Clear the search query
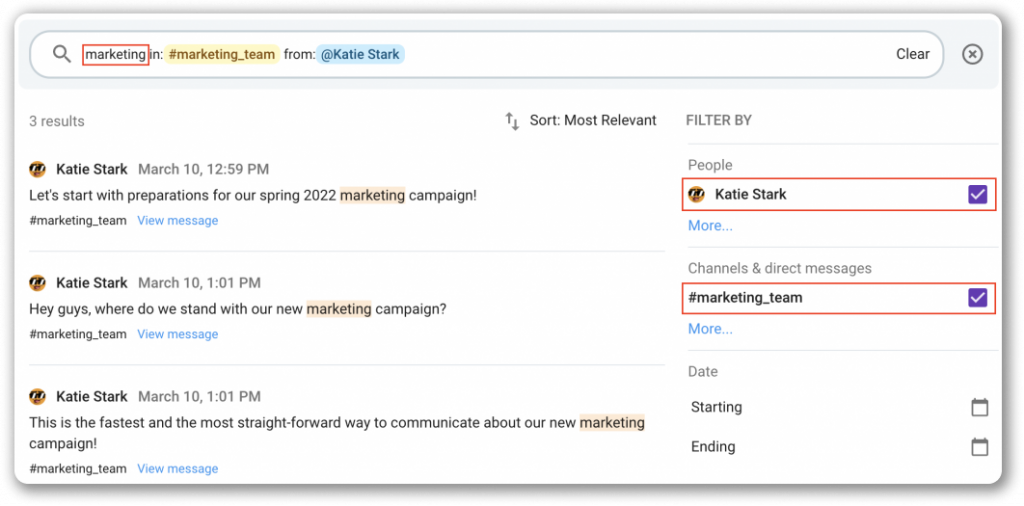1024x506 pixels. pyautogui.click(x=912, y=54)
